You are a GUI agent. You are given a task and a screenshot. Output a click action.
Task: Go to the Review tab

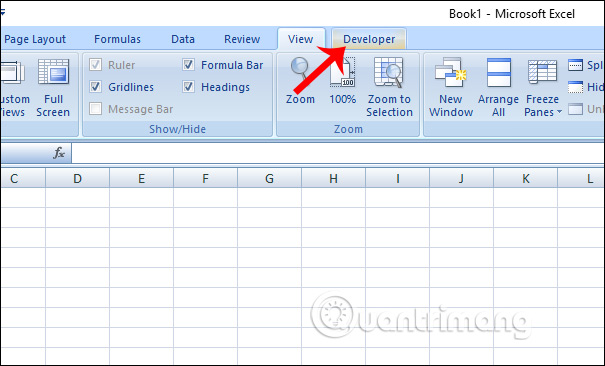coord(242,39)
